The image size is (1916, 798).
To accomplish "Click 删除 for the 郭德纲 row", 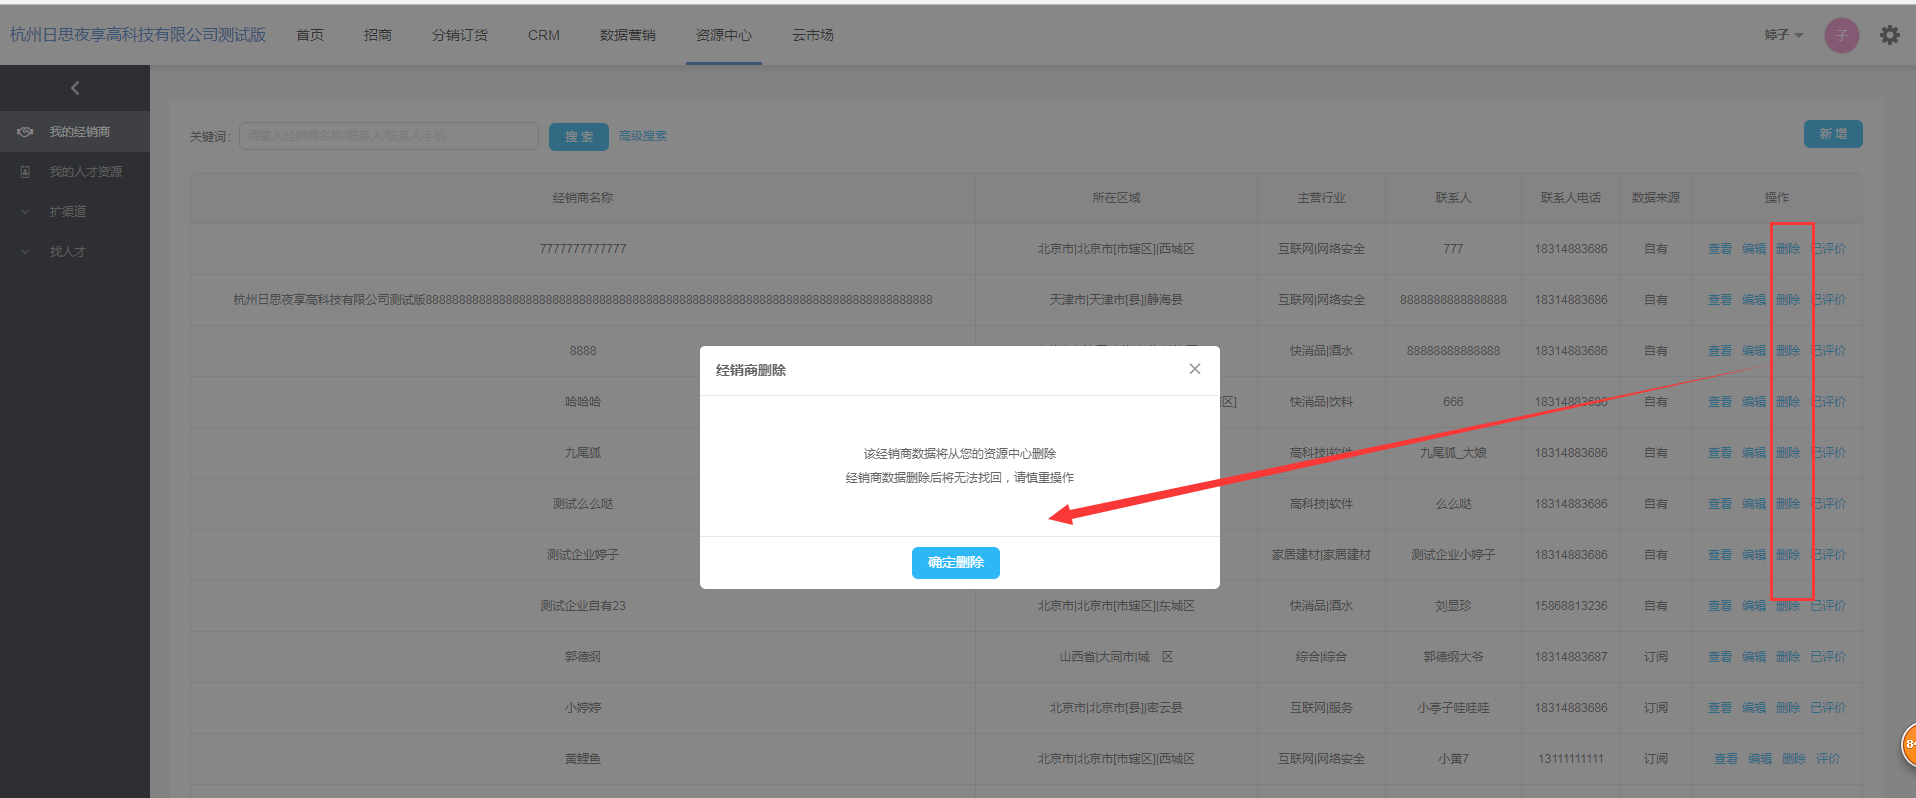I will point(1787,657).
